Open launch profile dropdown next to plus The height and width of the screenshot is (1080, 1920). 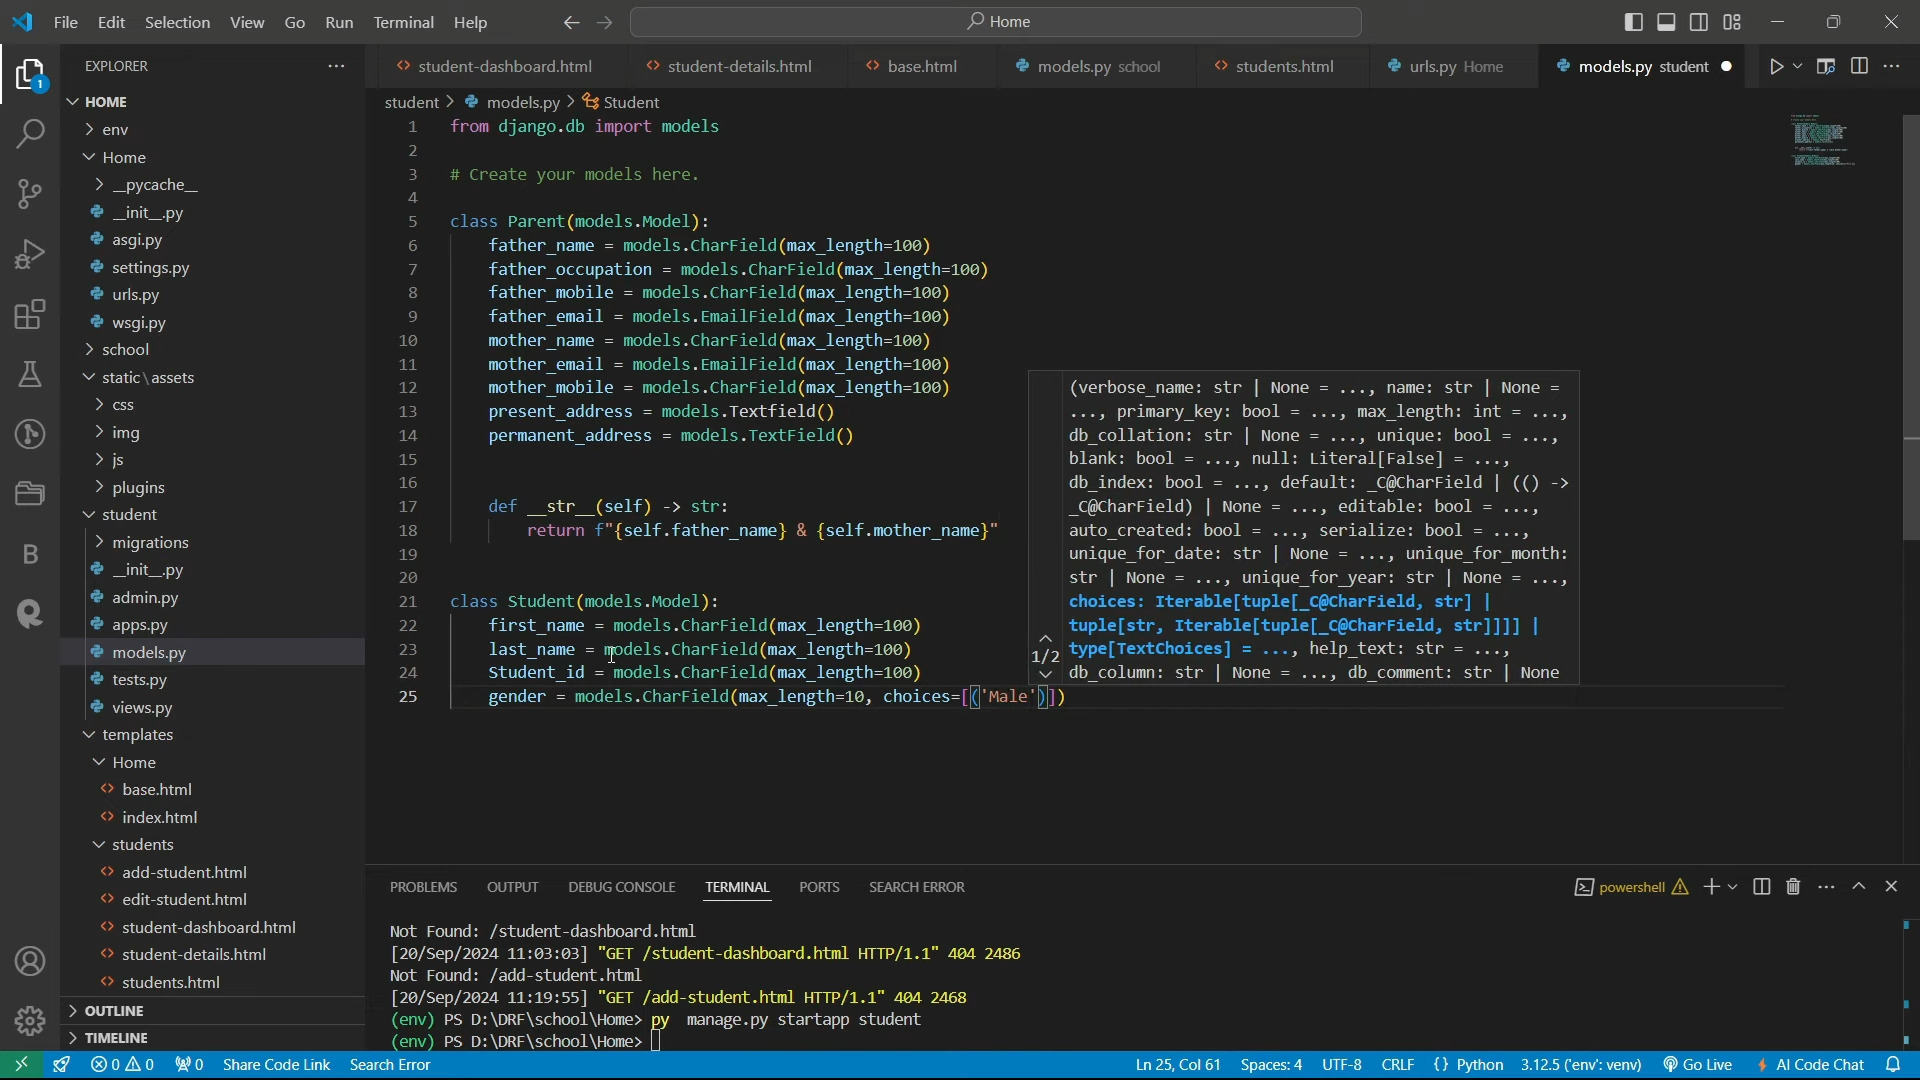1733,887
